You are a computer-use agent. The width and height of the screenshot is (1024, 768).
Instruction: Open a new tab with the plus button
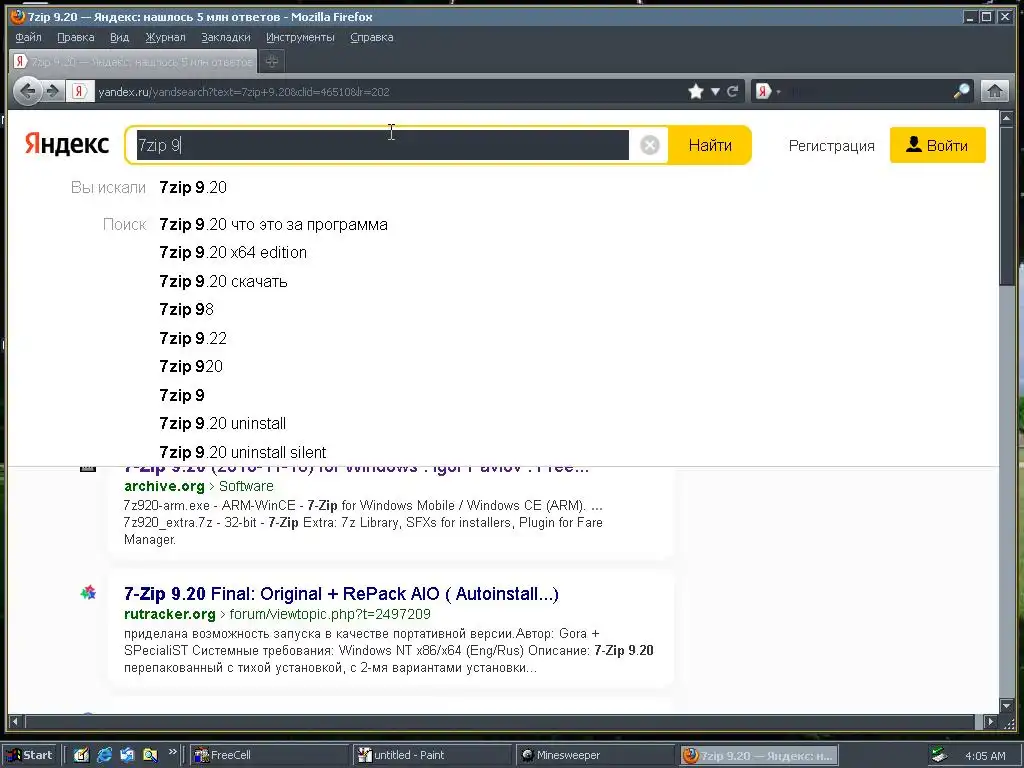point(272,61)
